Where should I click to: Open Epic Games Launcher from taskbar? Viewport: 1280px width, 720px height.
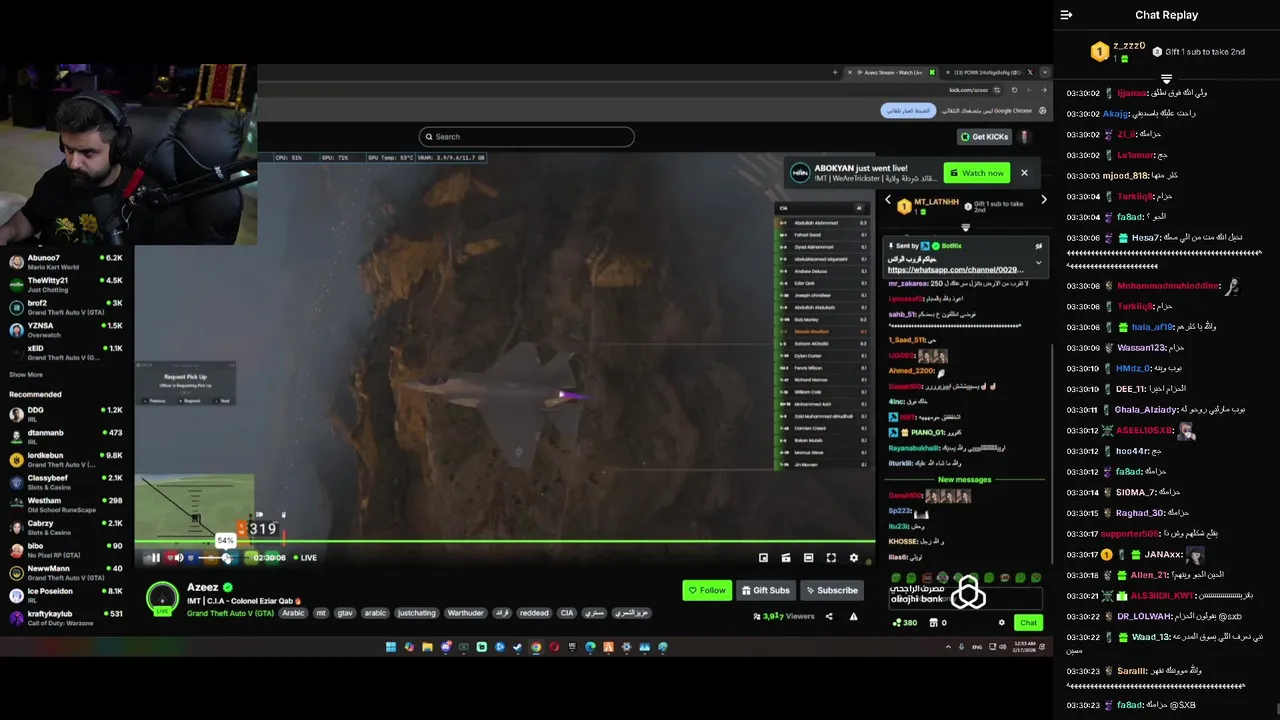[572, 647]
